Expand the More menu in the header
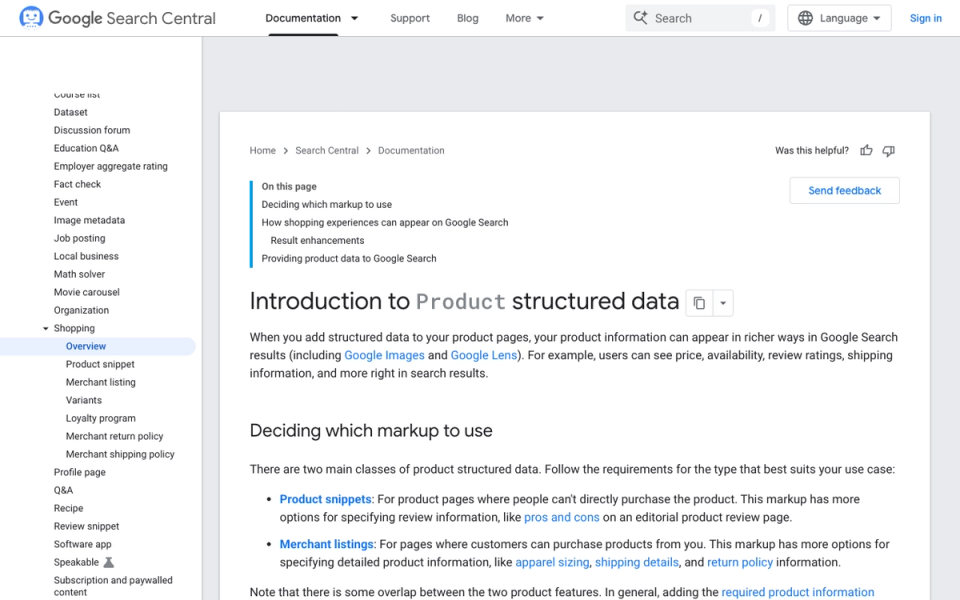The image size is (960, 600). 524,18
